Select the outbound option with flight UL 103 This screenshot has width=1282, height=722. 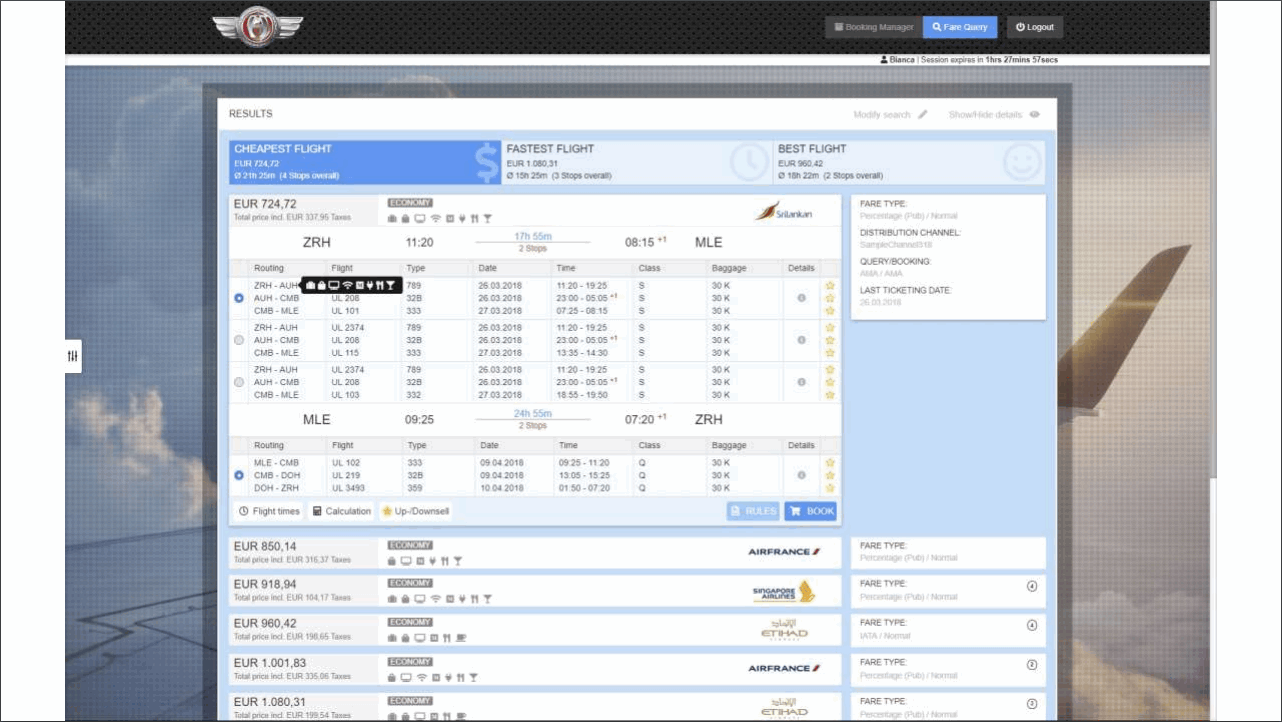point(238,382)
